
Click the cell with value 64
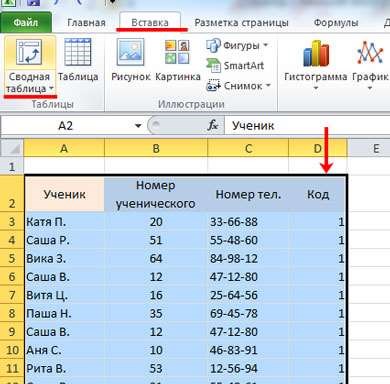[x=156, y=259]
